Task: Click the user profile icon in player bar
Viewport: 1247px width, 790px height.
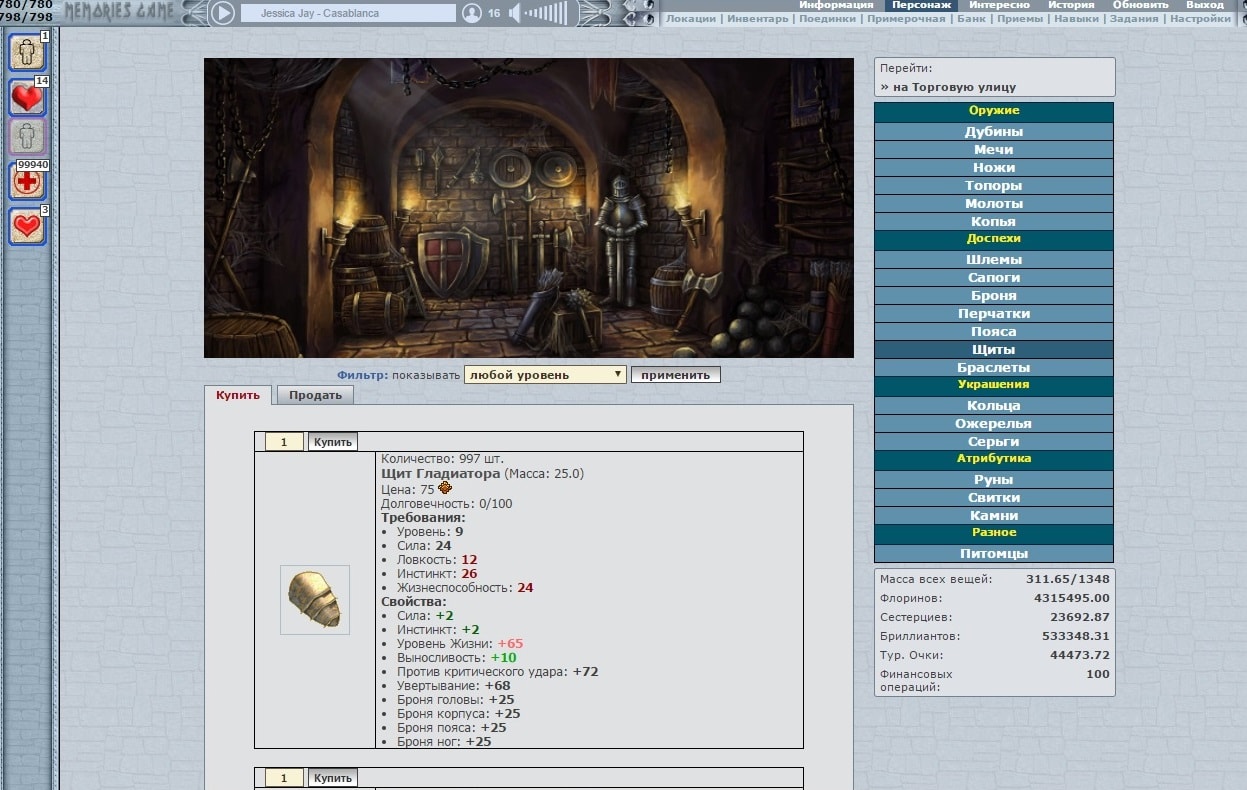Action: point(472,13)
